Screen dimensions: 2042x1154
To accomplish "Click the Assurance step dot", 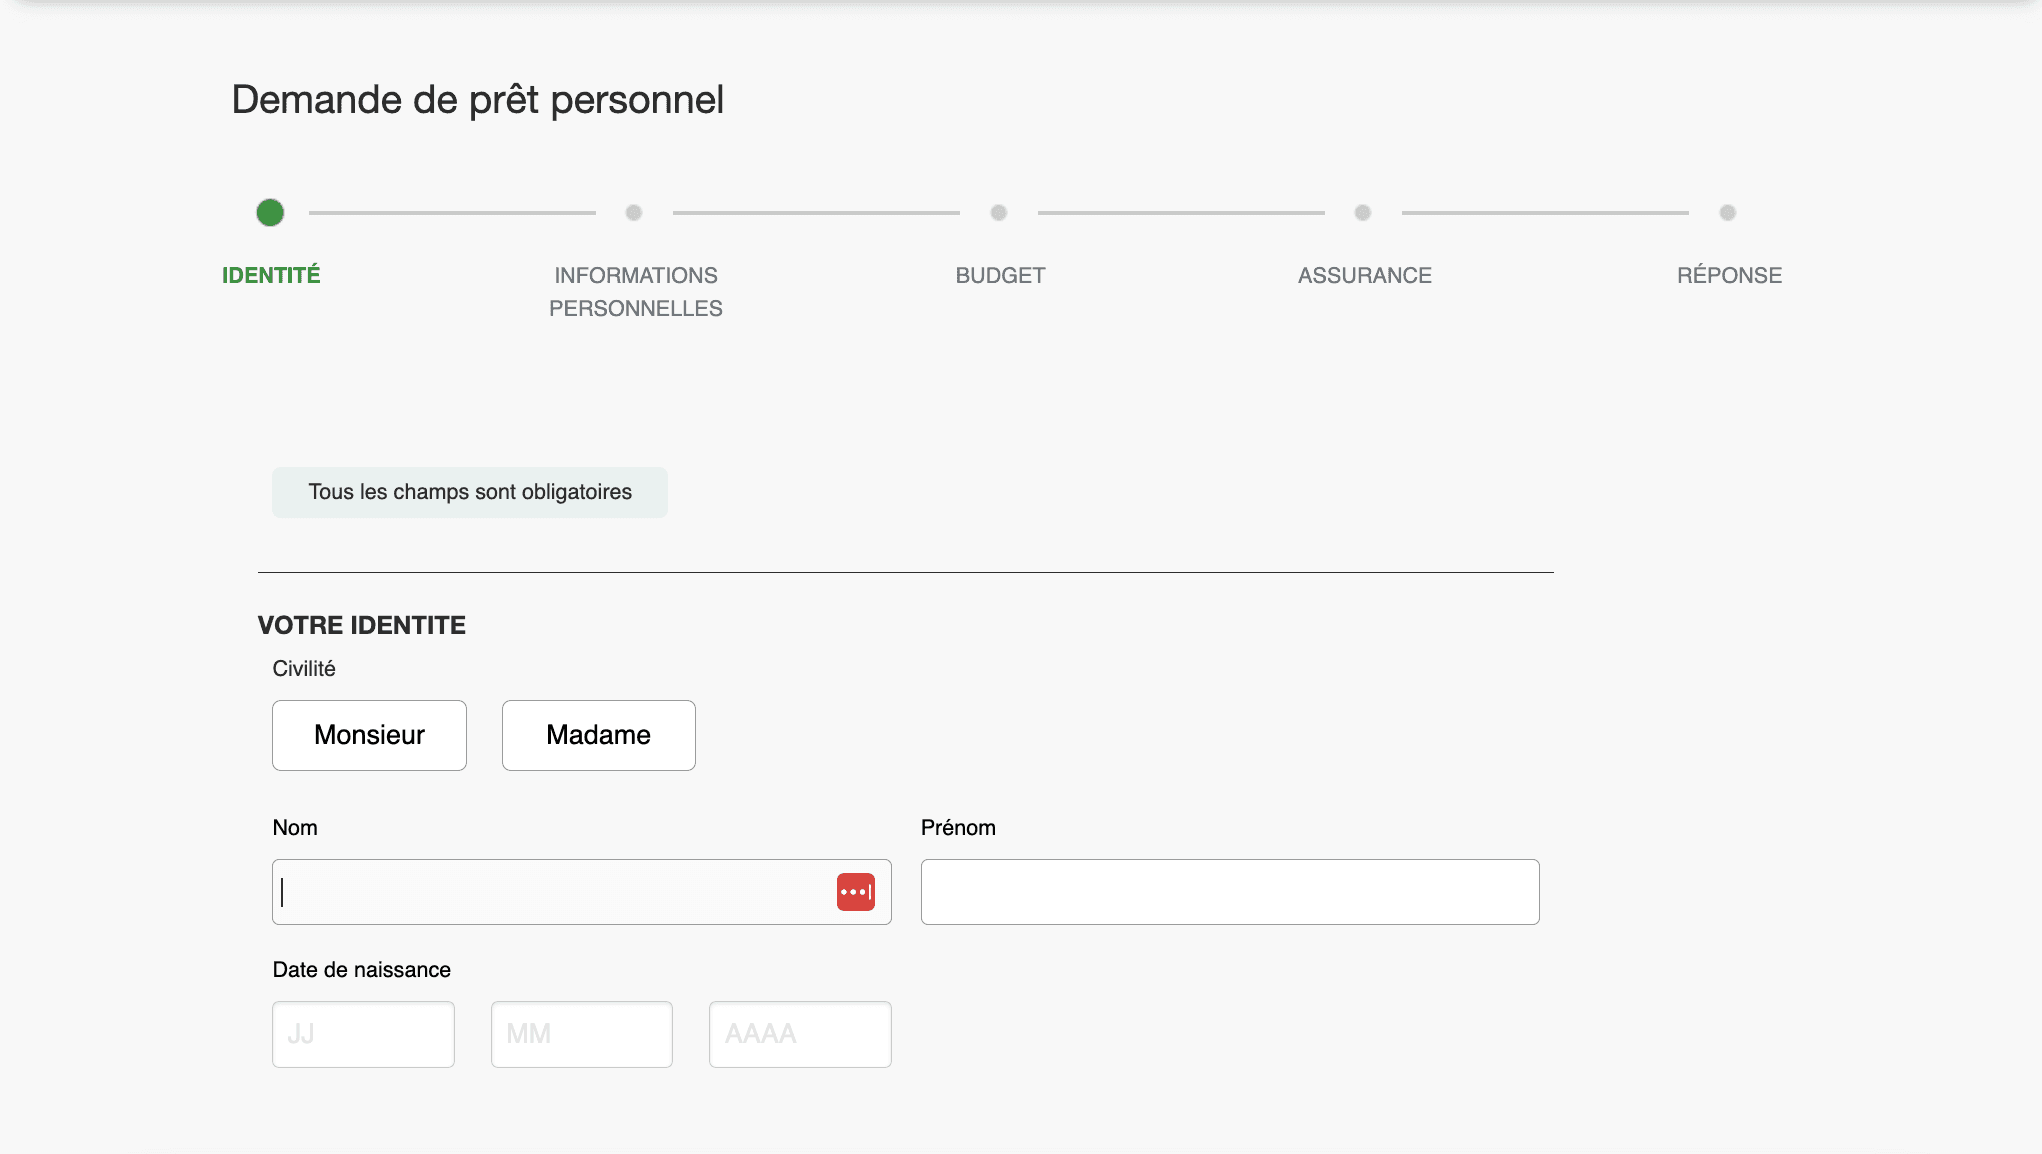I will coord(1362,213).
